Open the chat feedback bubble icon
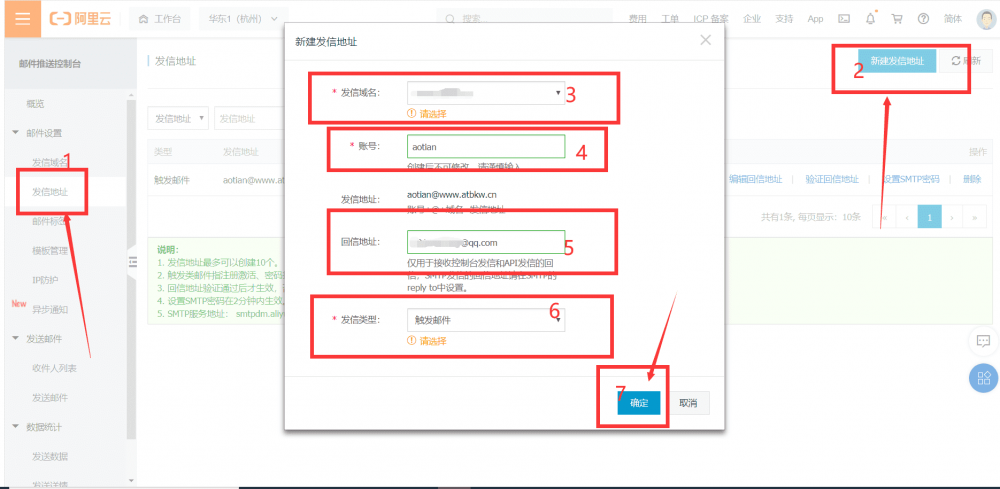The image size is (1000, 489). pos(983,340)
